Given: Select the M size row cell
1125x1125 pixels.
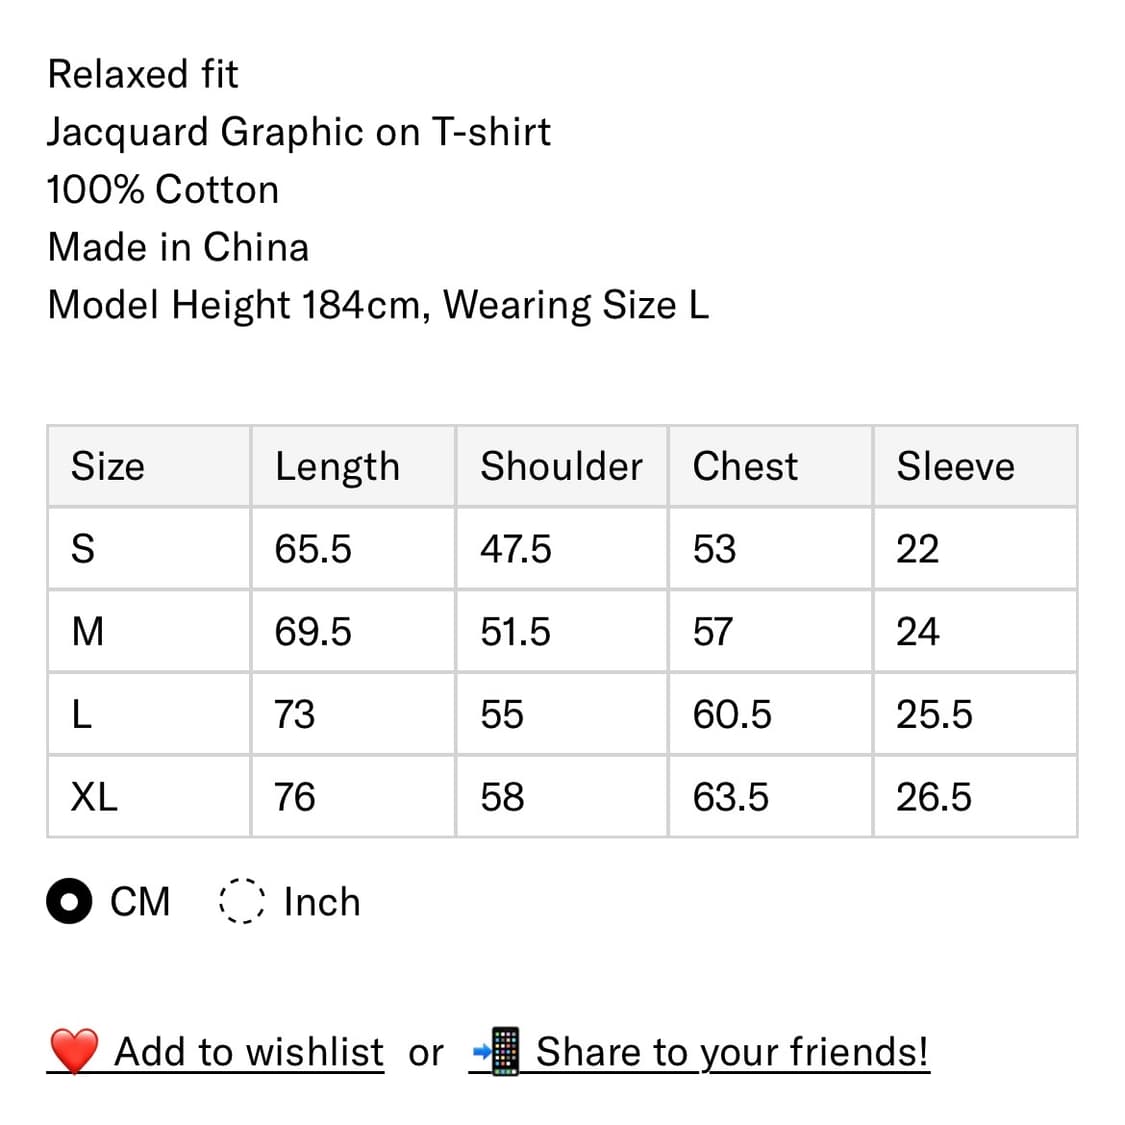Looking at the screenshot, I should [149, 631].
